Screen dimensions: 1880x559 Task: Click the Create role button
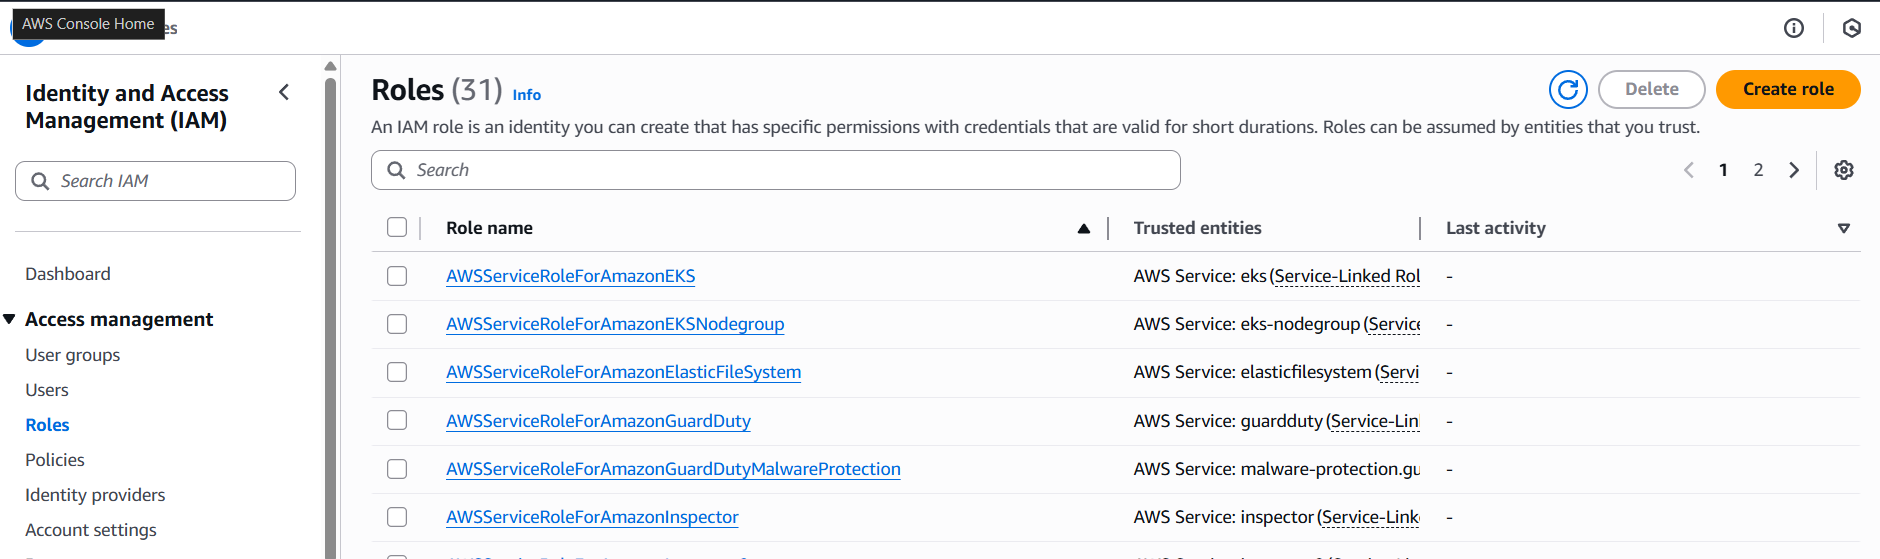[x=1788, y=89]
